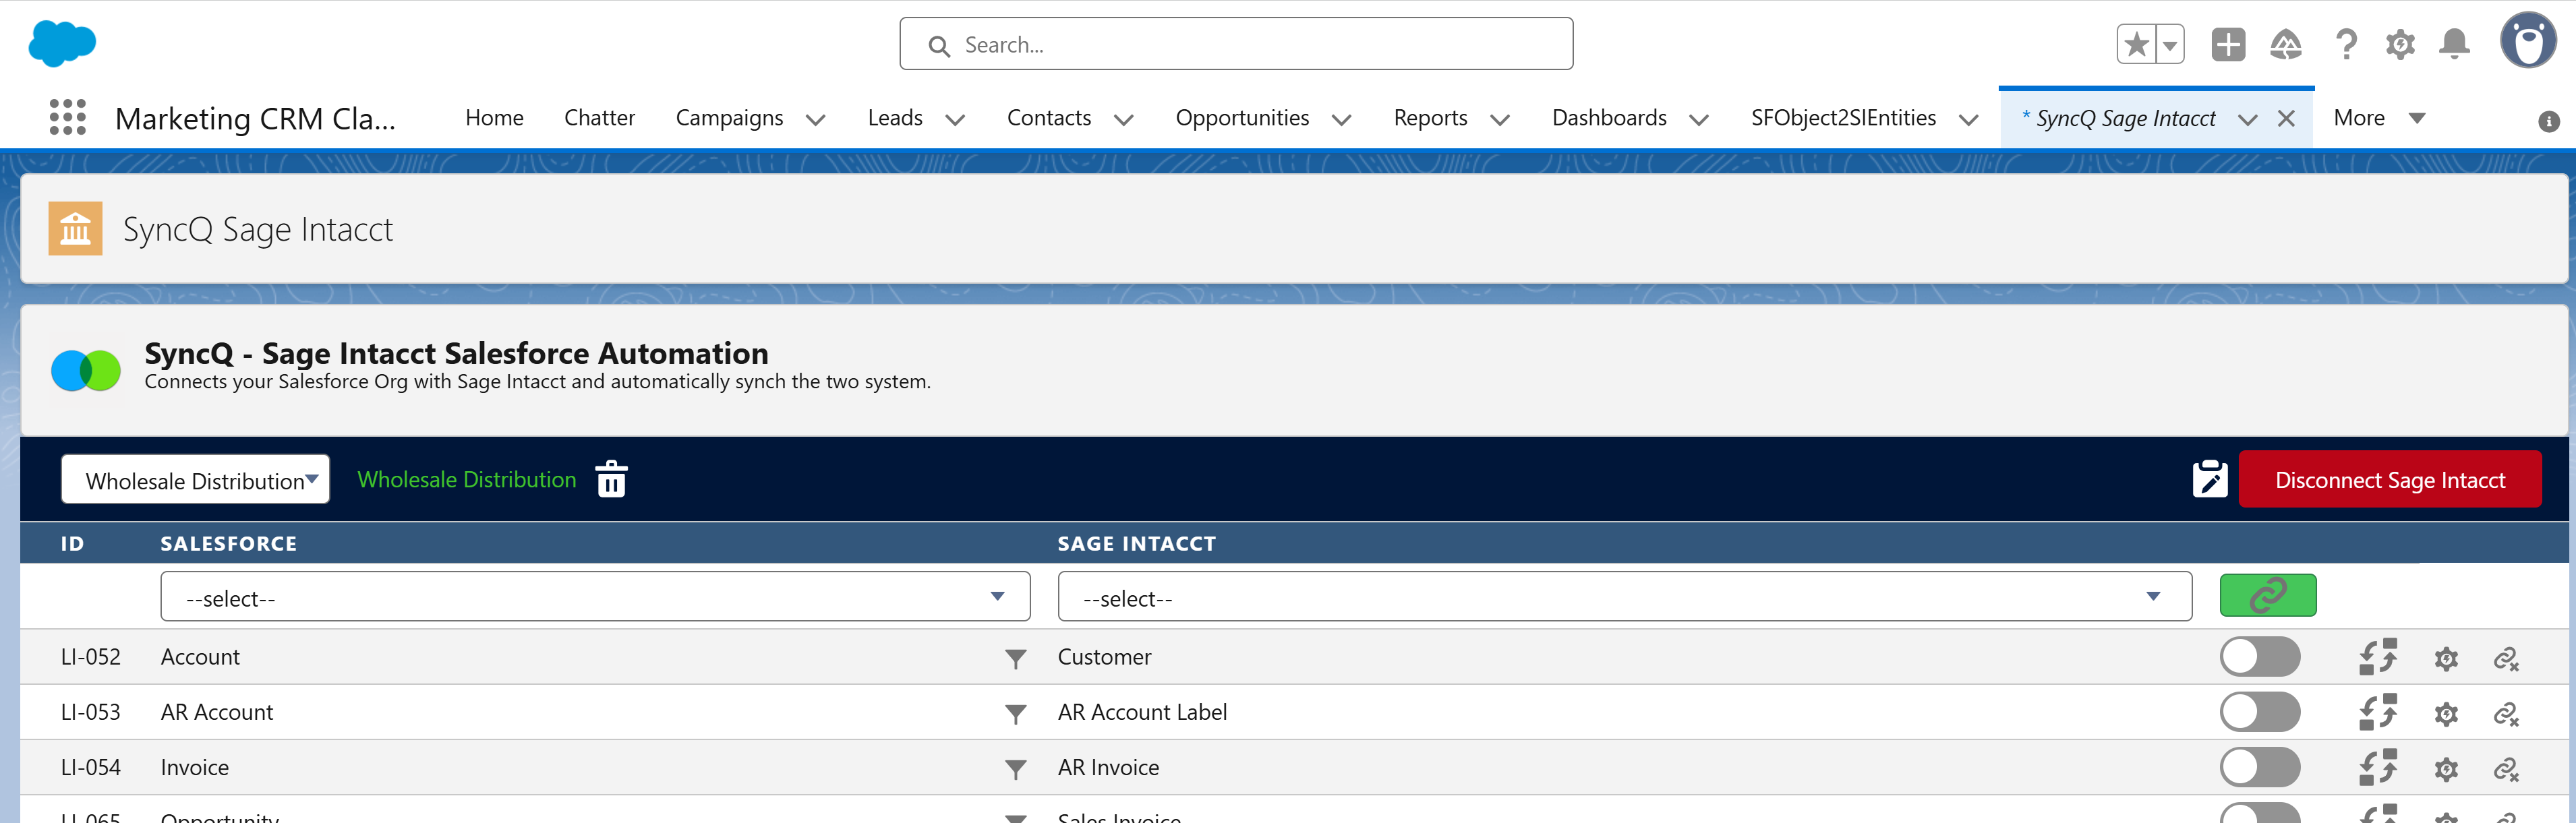
Task: Open the Wholesale Distribution company dropdown
Action: click(196, 480)
